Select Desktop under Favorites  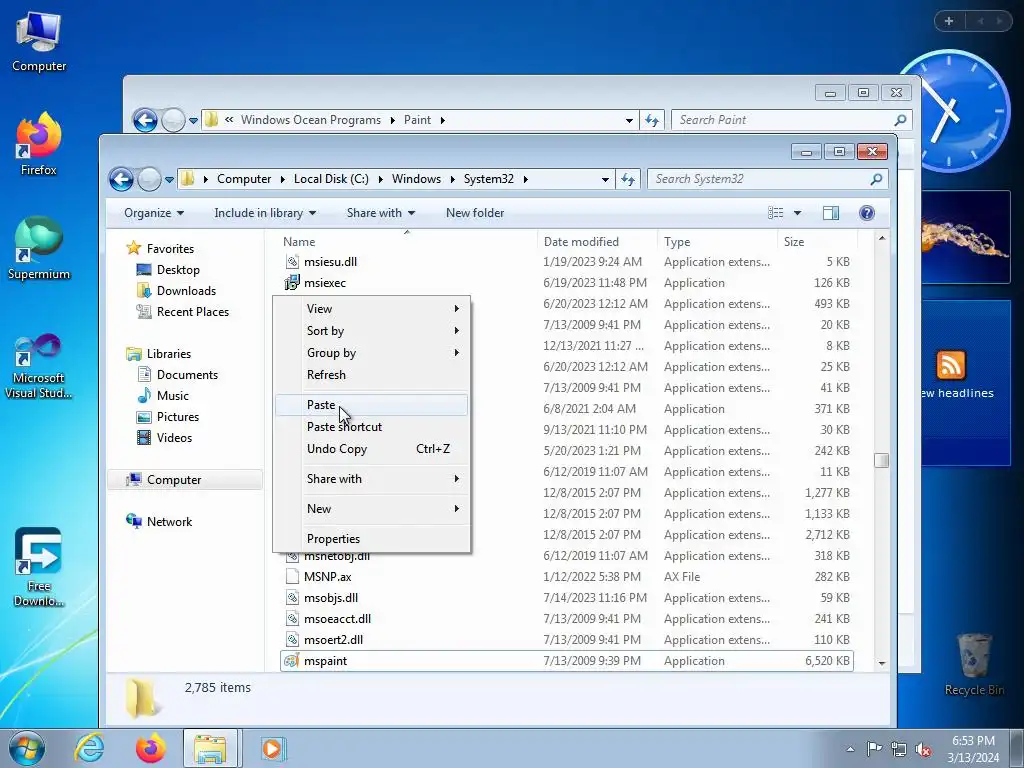coord(178,270)
